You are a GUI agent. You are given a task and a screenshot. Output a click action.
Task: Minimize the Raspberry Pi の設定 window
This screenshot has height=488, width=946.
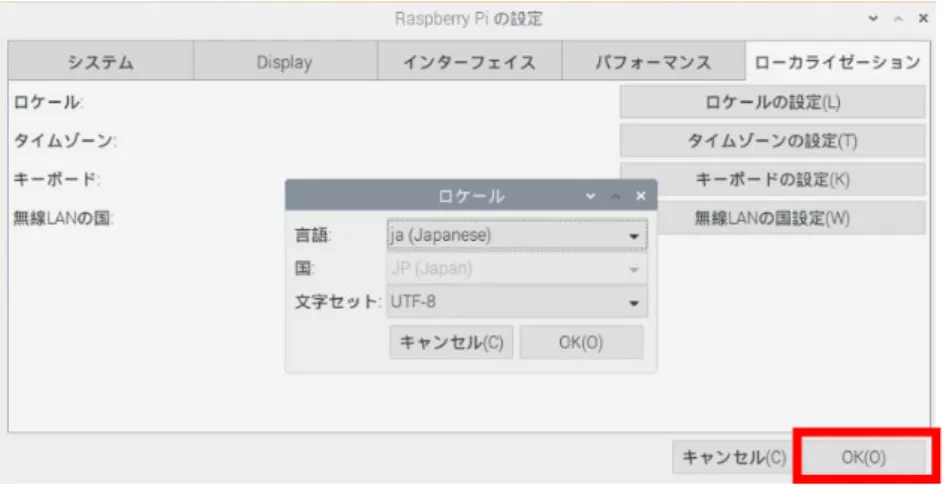[x=873, y=19]
